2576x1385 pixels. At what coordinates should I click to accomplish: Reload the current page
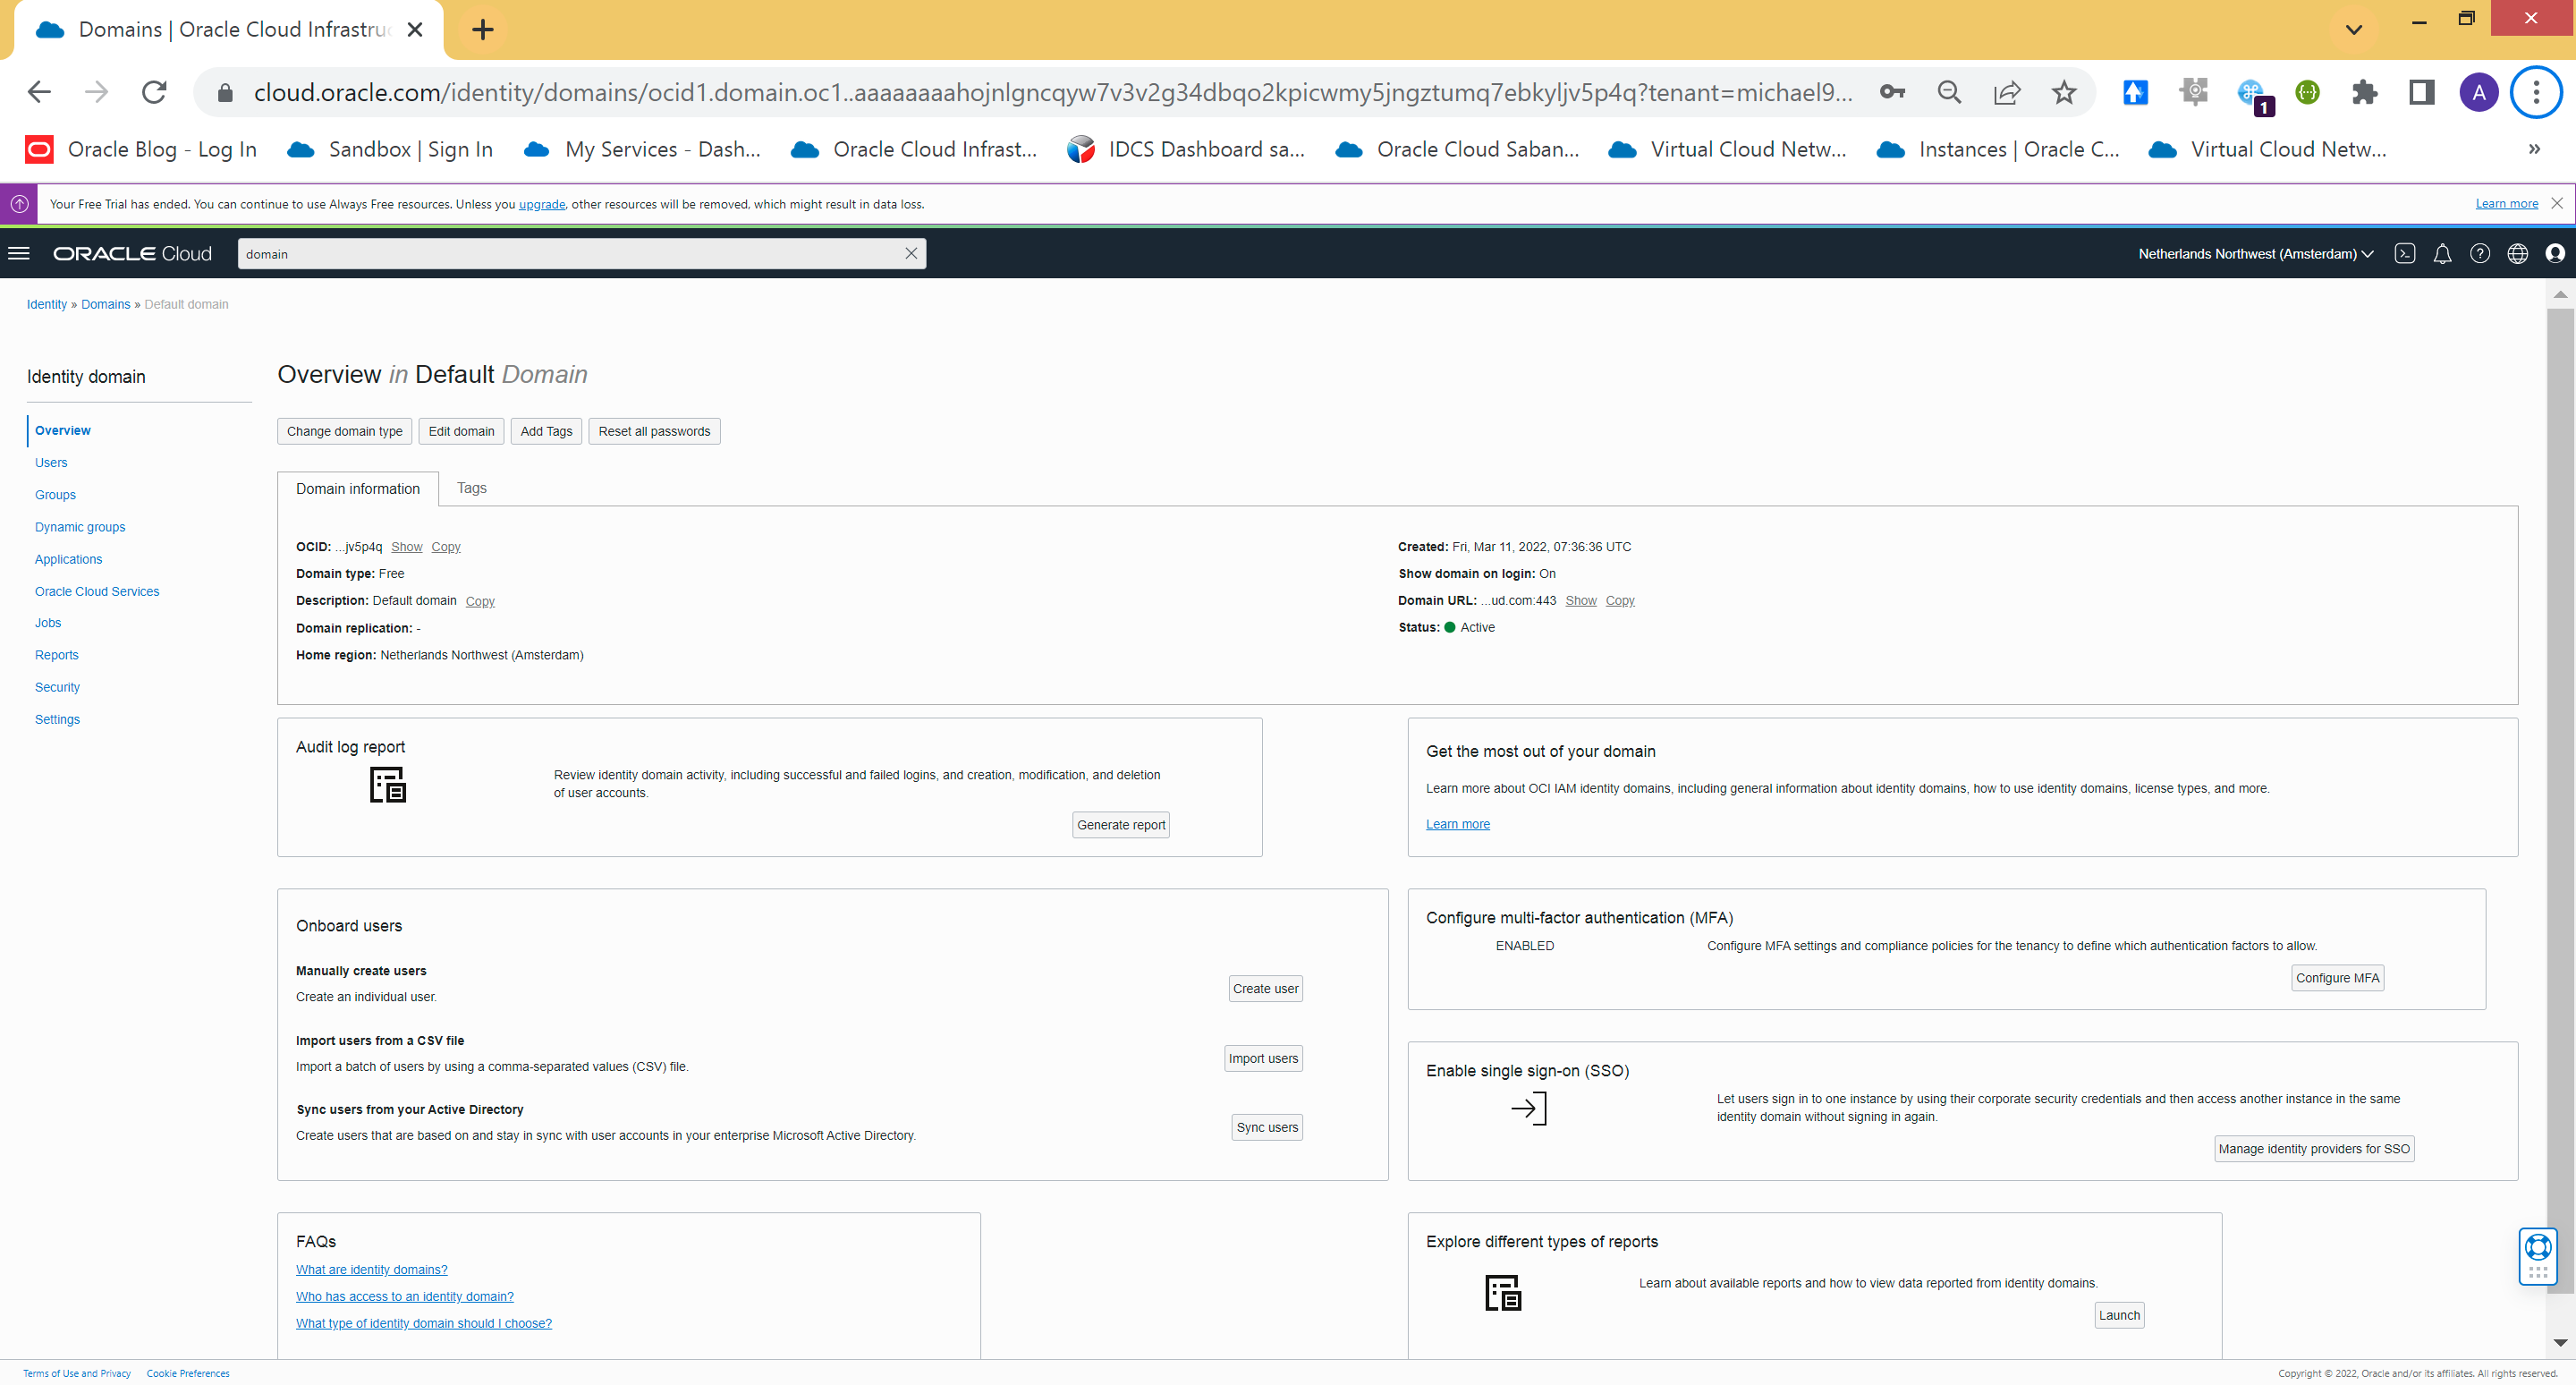click(154, 92)
